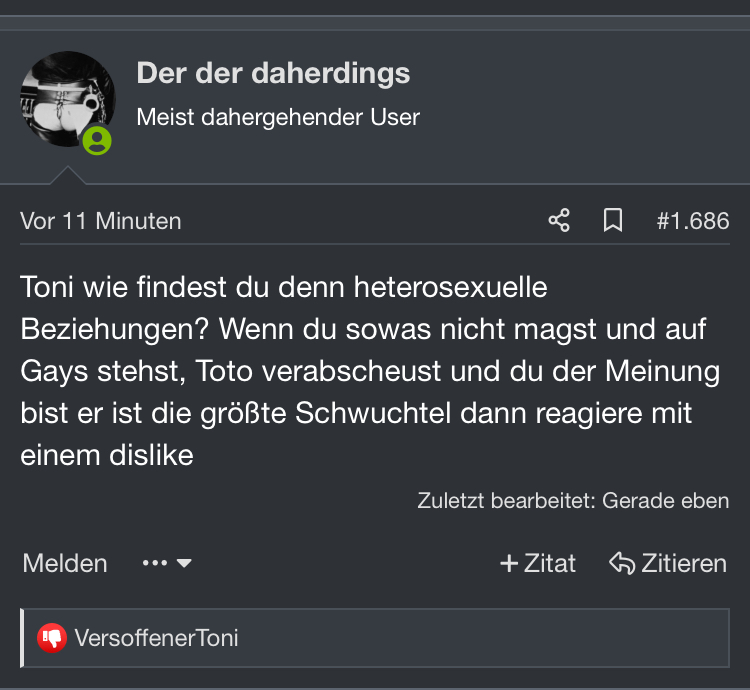
Task: Click the three dots more-options icon
Action: click(x=155, y=563)
